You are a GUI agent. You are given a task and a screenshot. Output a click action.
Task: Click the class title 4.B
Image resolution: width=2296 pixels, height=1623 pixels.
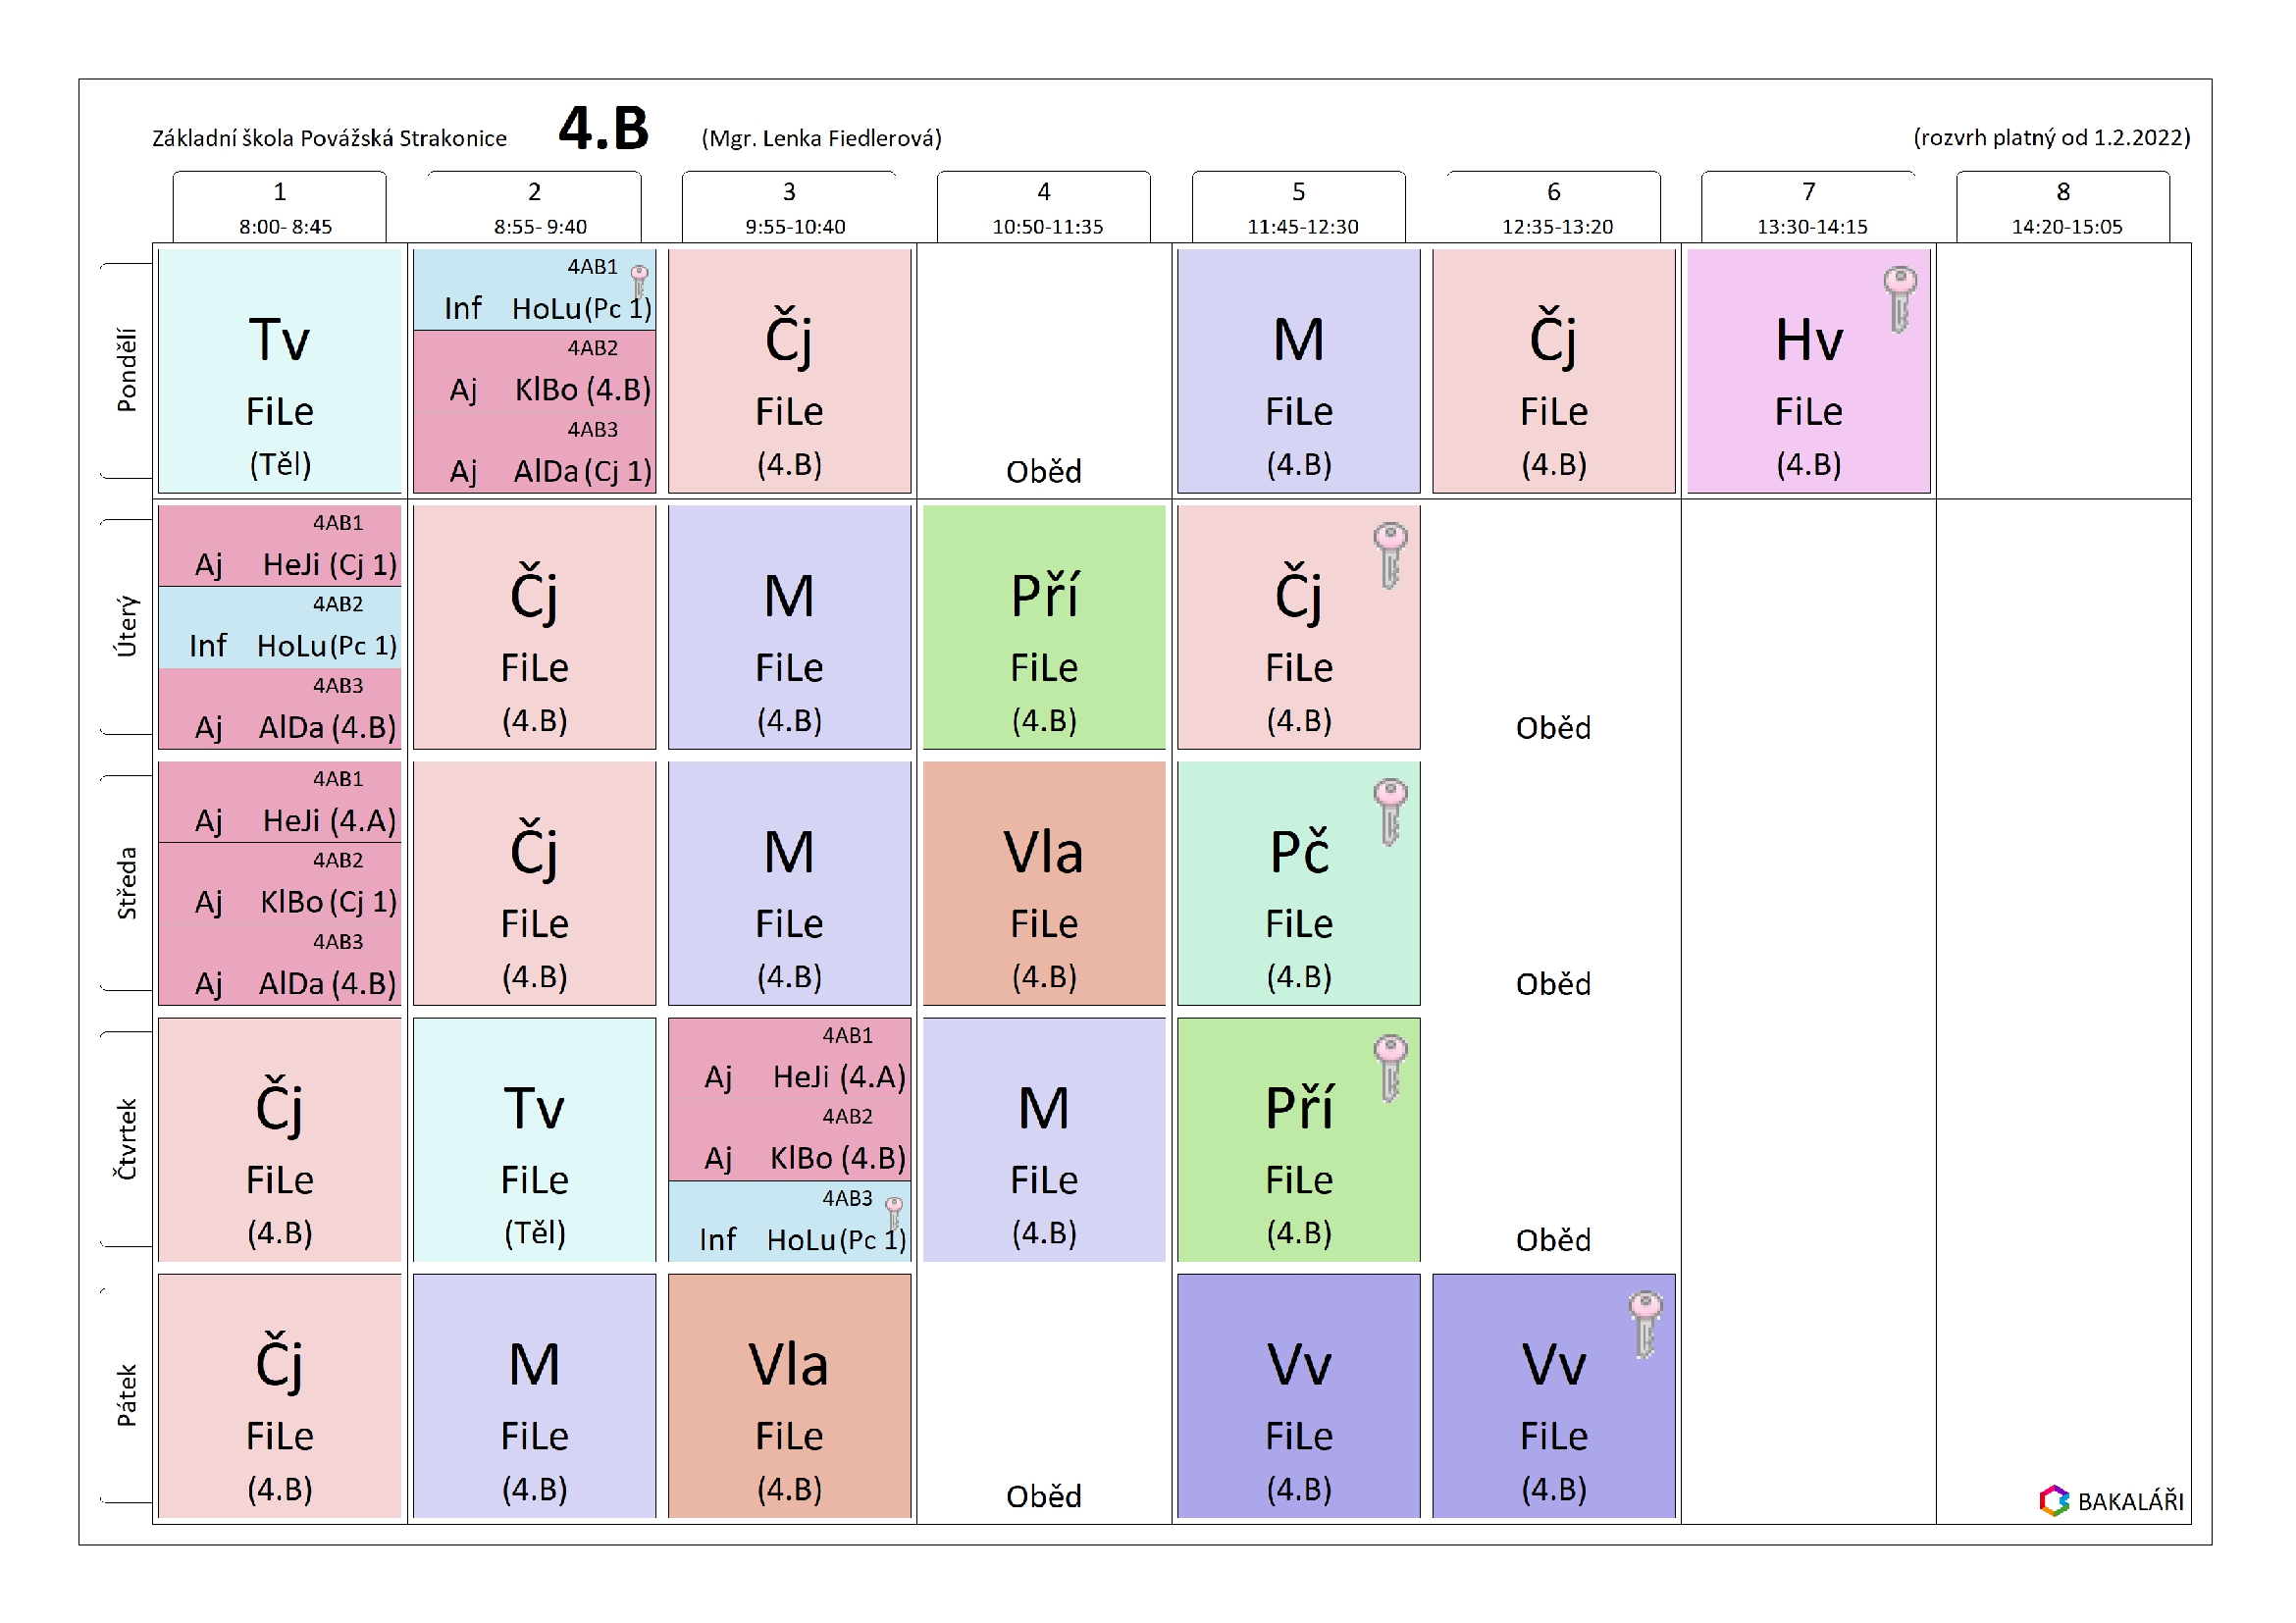pyautogui.click(x=603, y=129)
